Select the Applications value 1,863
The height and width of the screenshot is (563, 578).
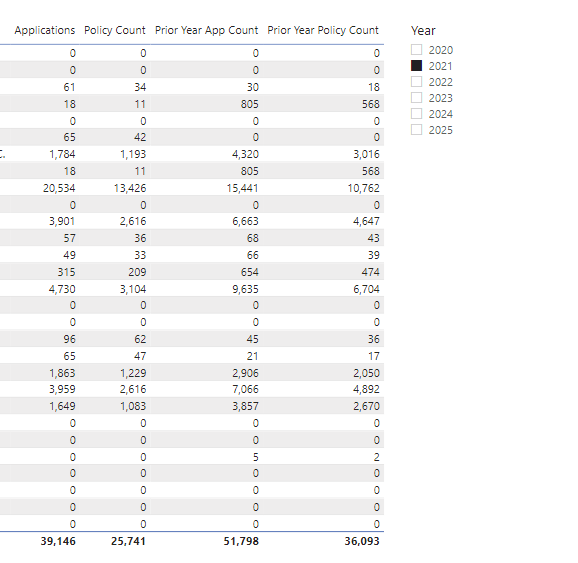[x=62, y=373]
